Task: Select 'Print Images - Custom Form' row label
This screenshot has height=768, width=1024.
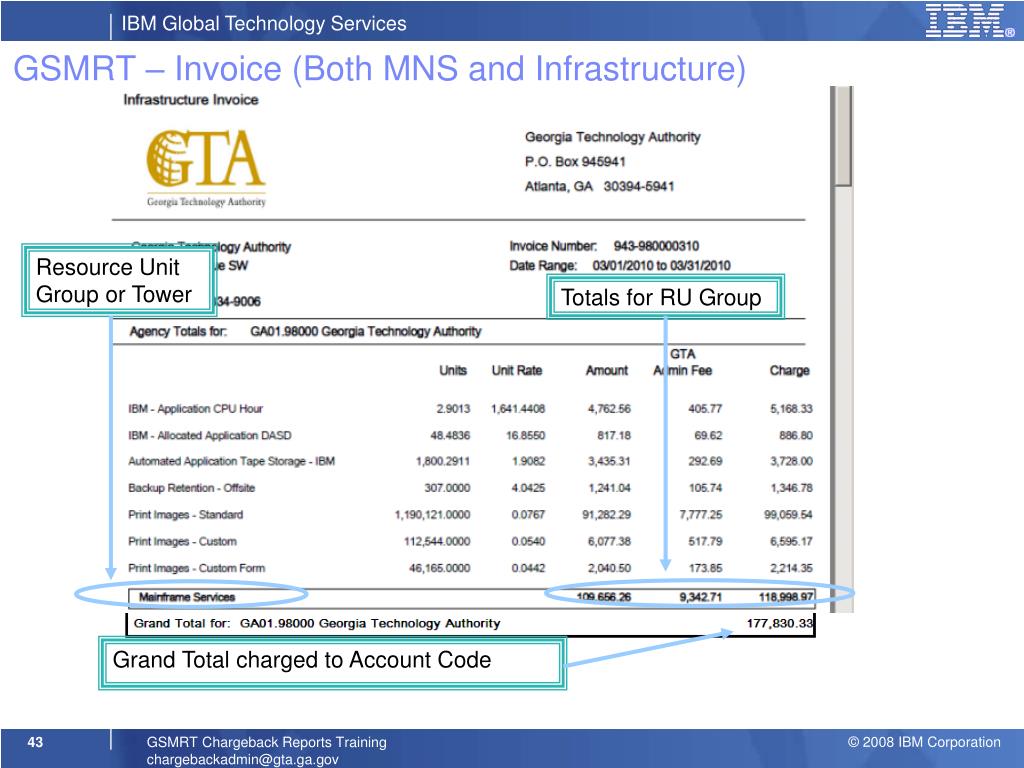Action: click(197, 568)
